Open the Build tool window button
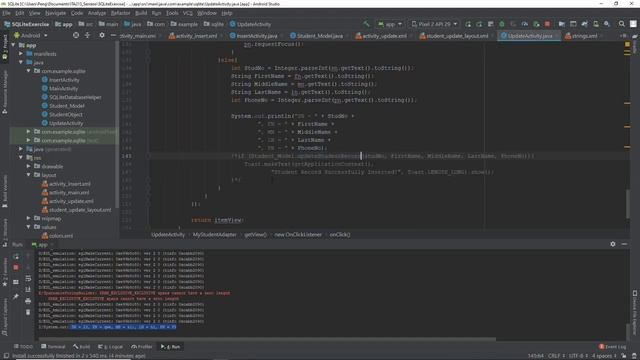The height and width of the screenshot is (360, 640). pyautogui.click(x=82, y=347)
